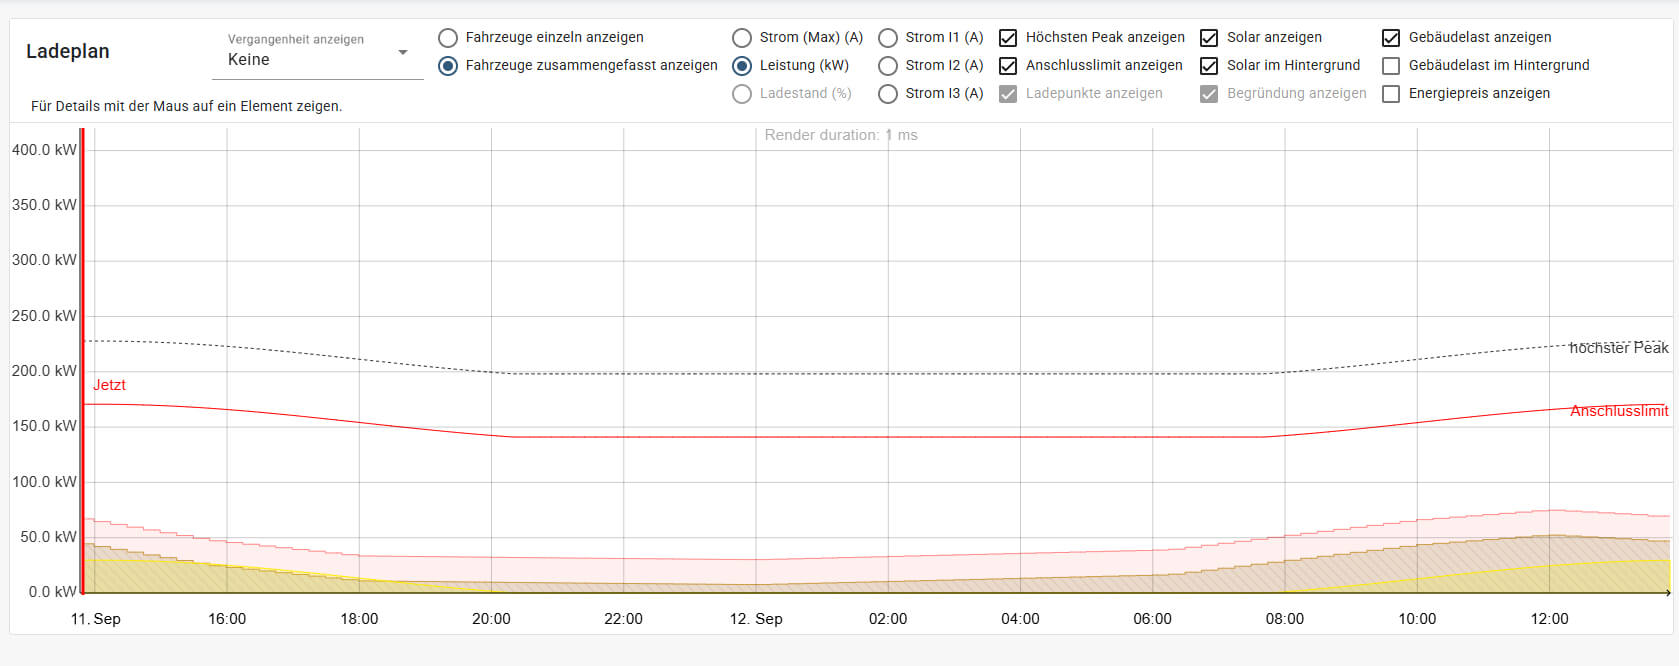Click the dropdown arrow next to Keine
This screenshot has width=1679, height=666.
(403, 52)
